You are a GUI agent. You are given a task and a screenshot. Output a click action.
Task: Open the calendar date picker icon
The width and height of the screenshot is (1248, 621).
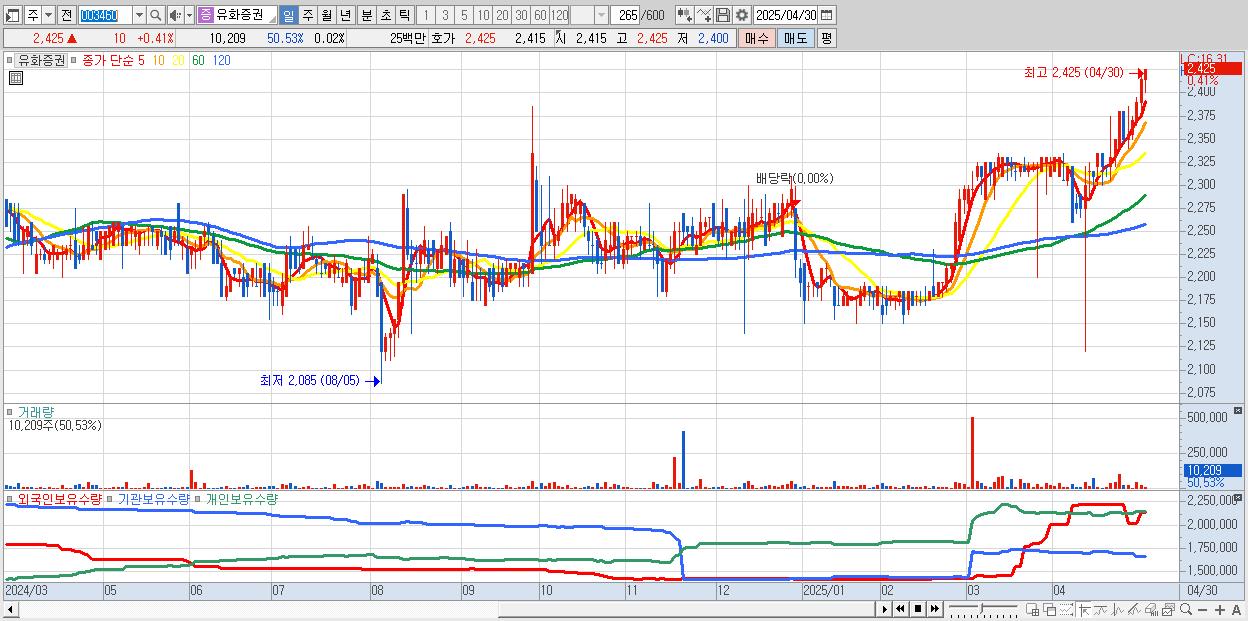coord(827,15)
